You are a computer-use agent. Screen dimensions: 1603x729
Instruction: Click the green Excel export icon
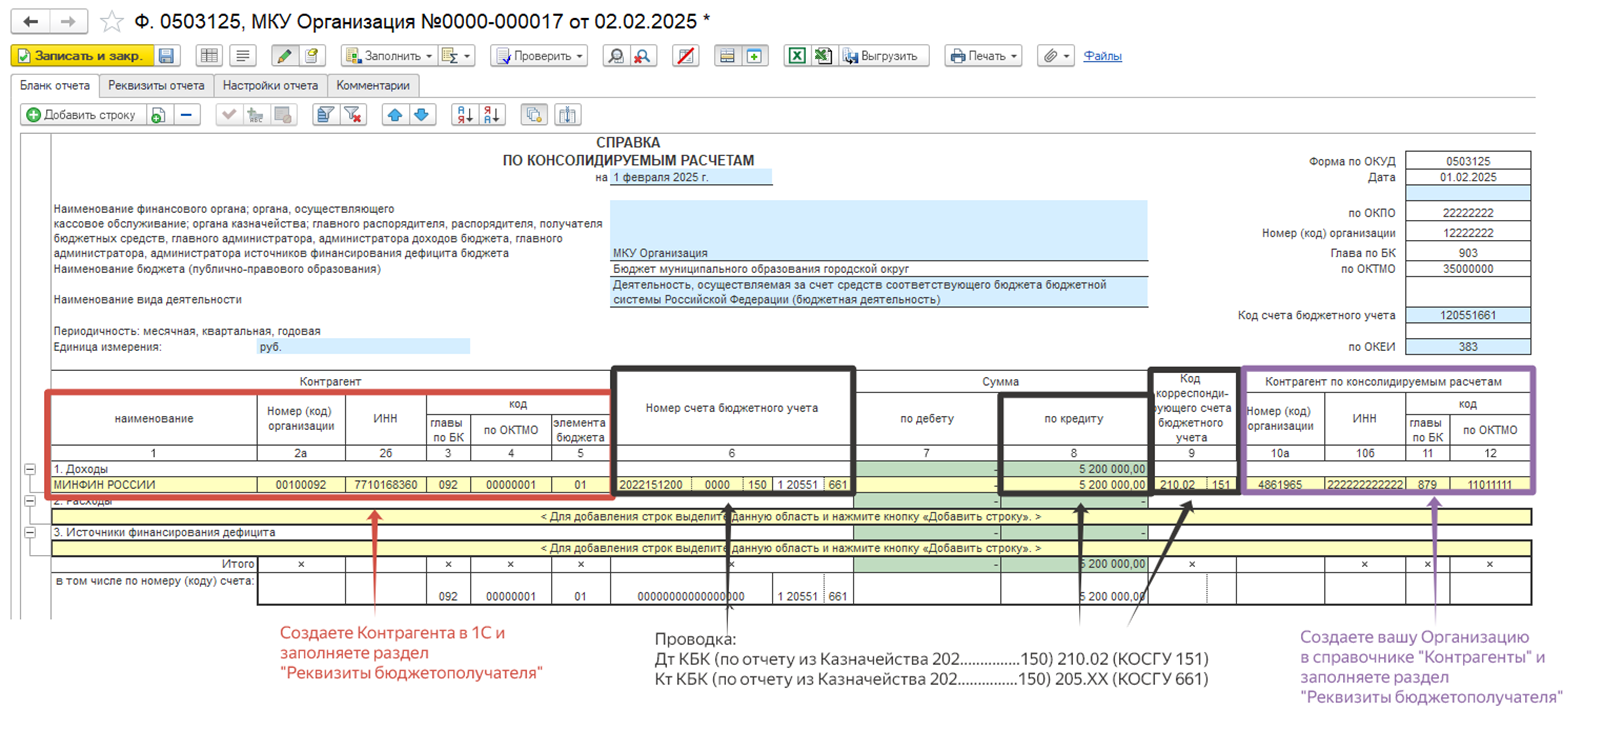(x=797, y=56)
